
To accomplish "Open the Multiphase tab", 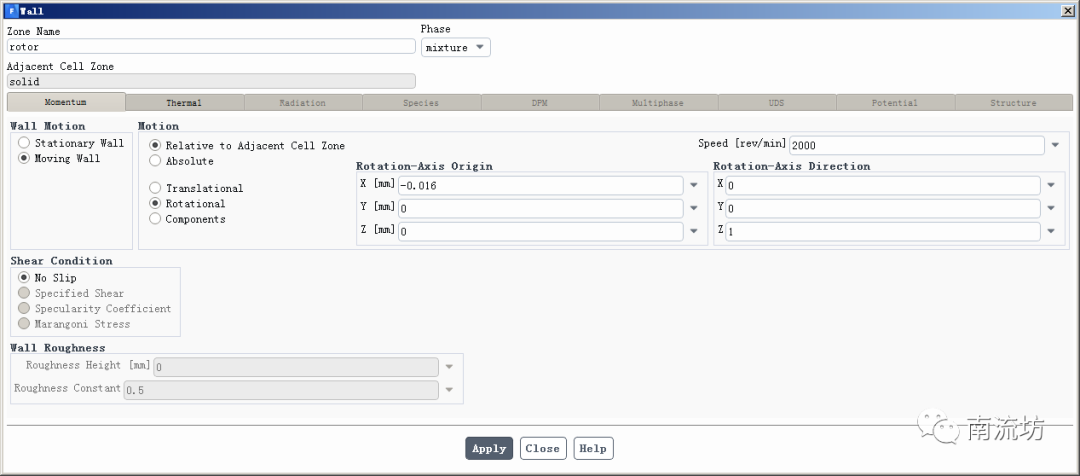I will pyautogui.click(x=658, y=103).
